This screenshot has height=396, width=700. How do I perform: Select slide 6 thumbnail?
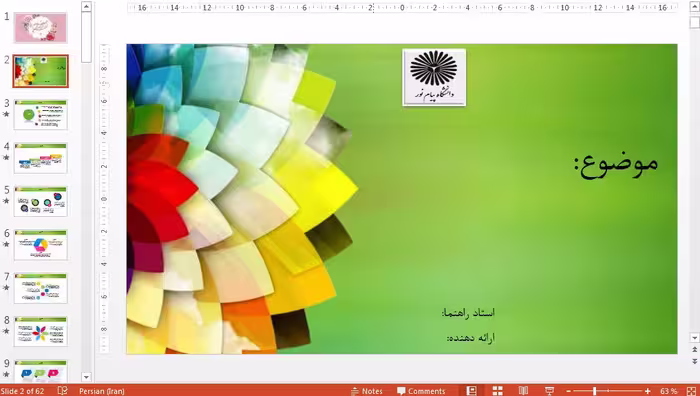(x=40, y=245)
